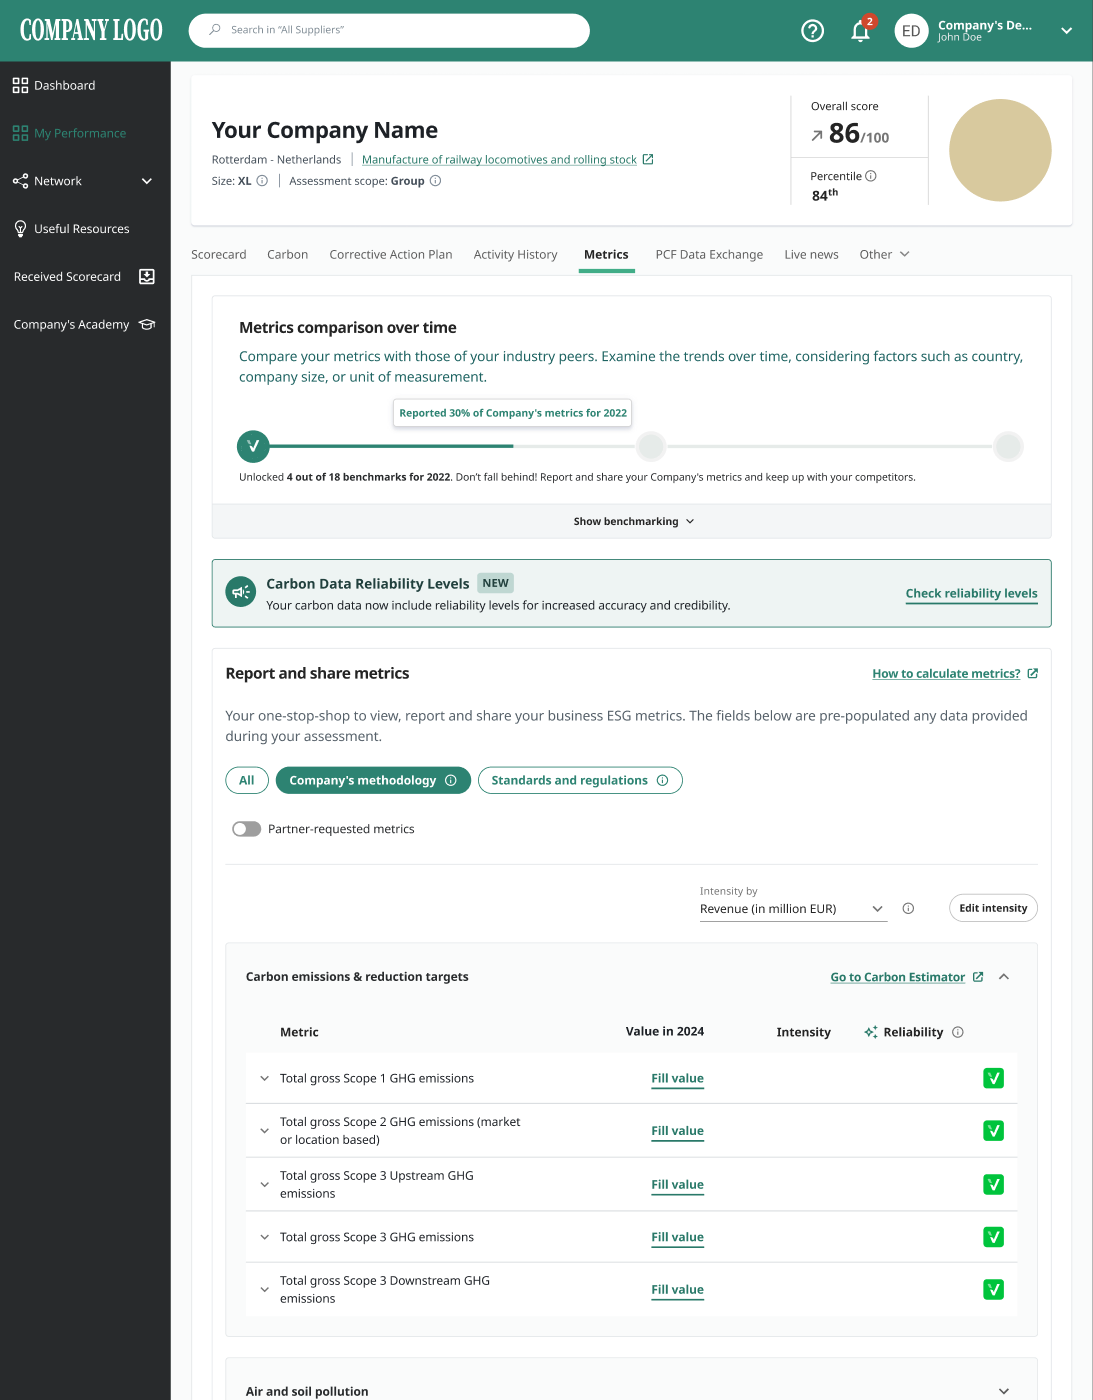The height and width of the screenshot is (1400, 1093).
Task: Click the Company's Academy graduation cap icon
Action: (x=147, y=325)
